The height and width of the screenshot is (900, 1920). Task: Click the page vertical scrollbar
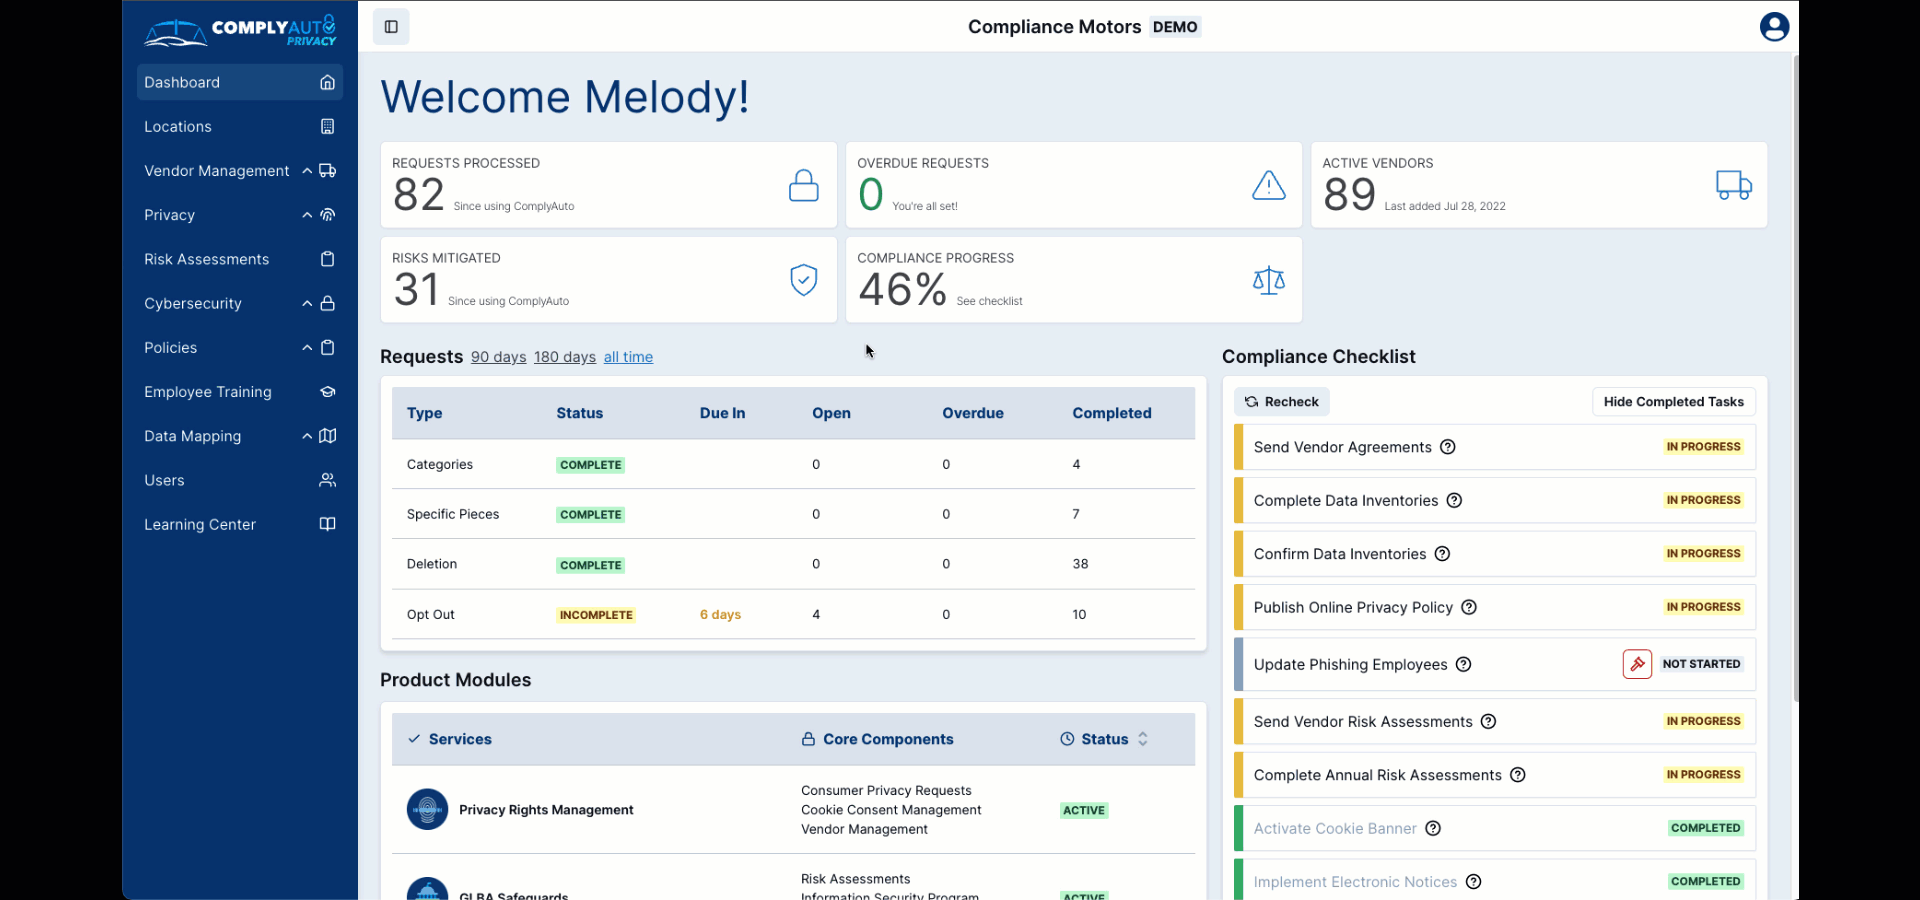coord(1796,378)
